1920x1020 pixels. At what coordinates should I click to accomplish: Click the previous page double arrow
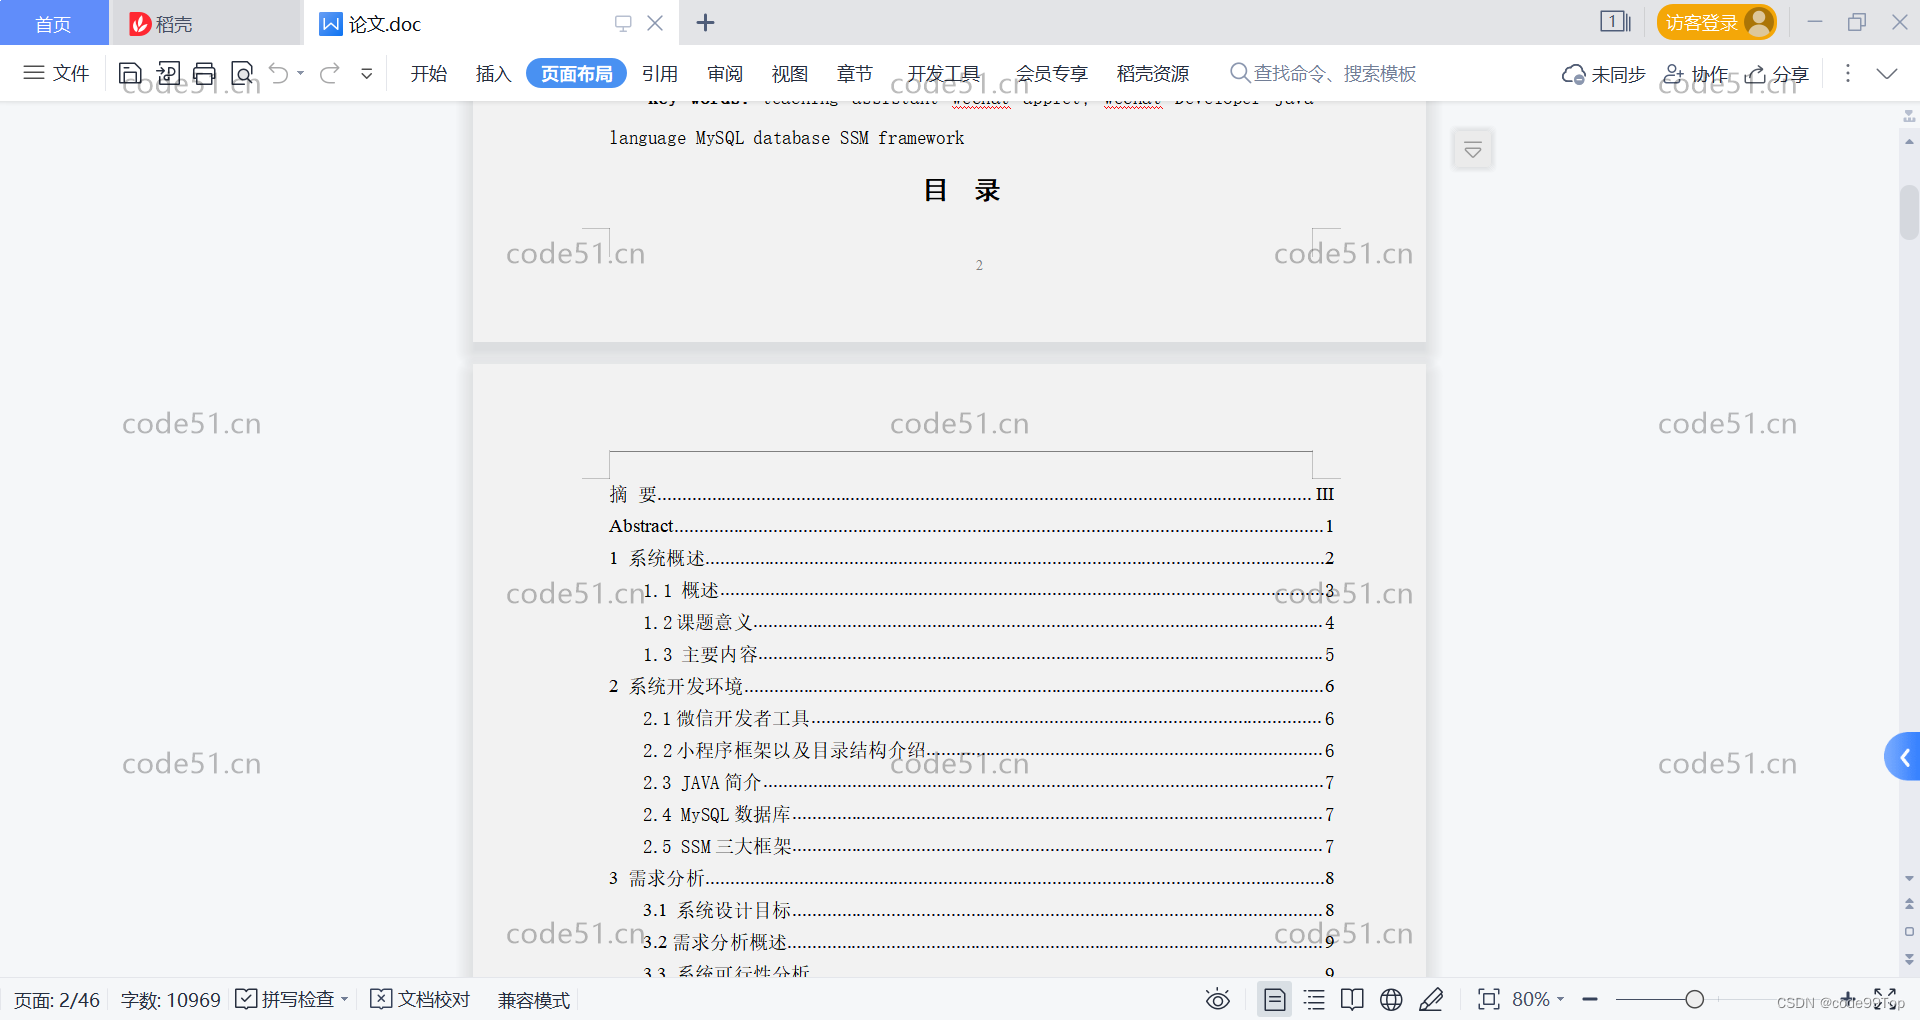(1909, 904)
